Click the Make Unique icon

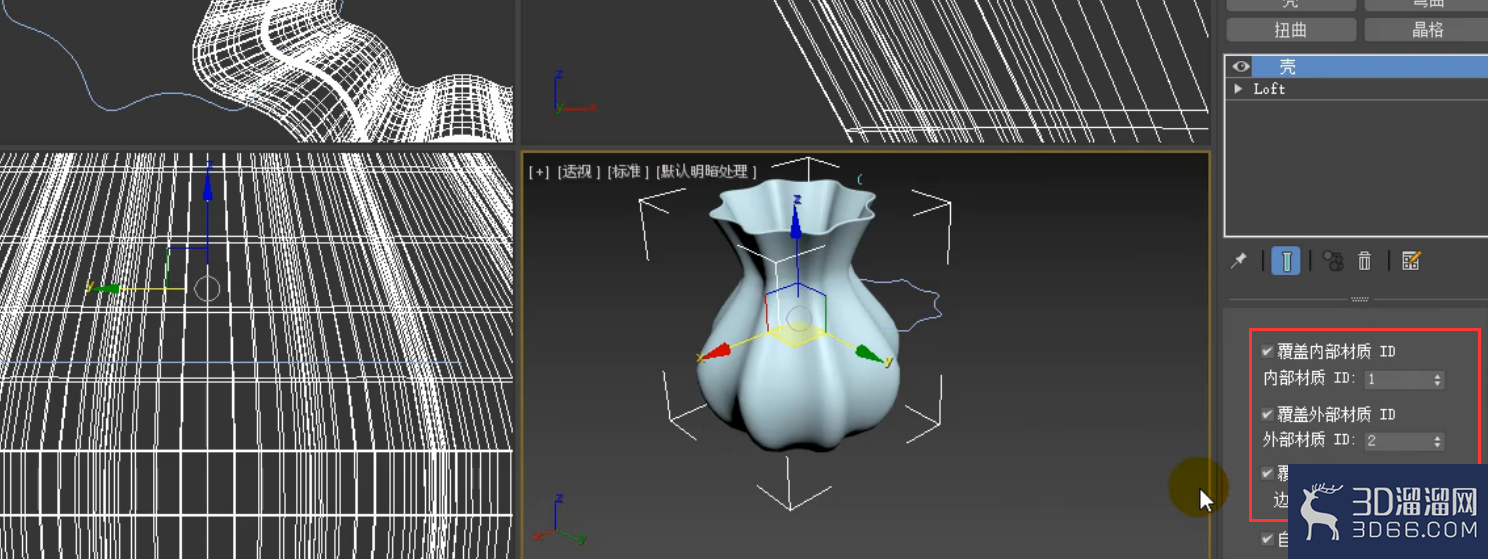1332,261
